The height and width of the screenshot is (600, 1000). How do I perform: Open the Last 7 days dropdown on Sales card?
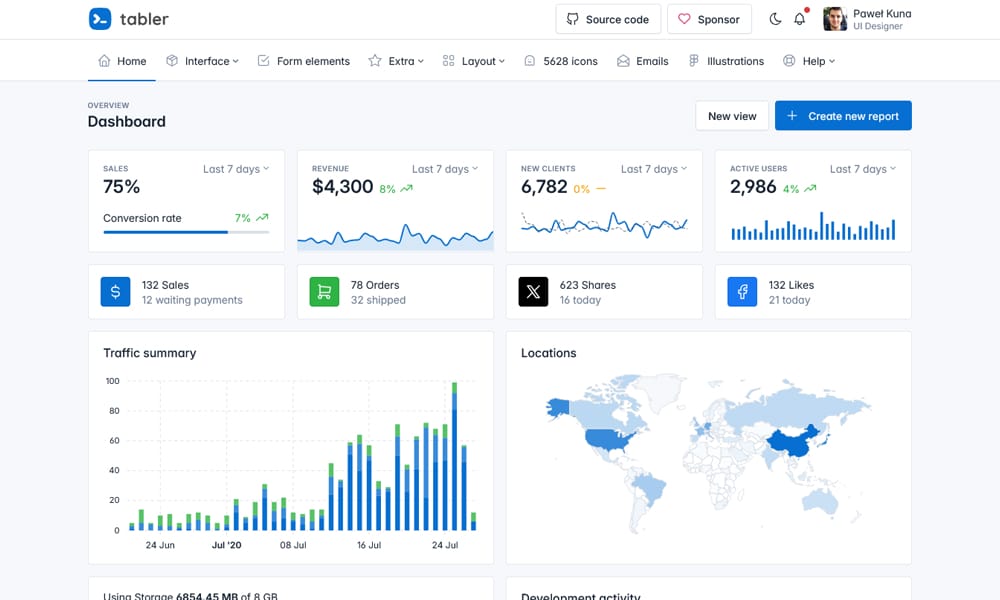(x=235, y=169)
